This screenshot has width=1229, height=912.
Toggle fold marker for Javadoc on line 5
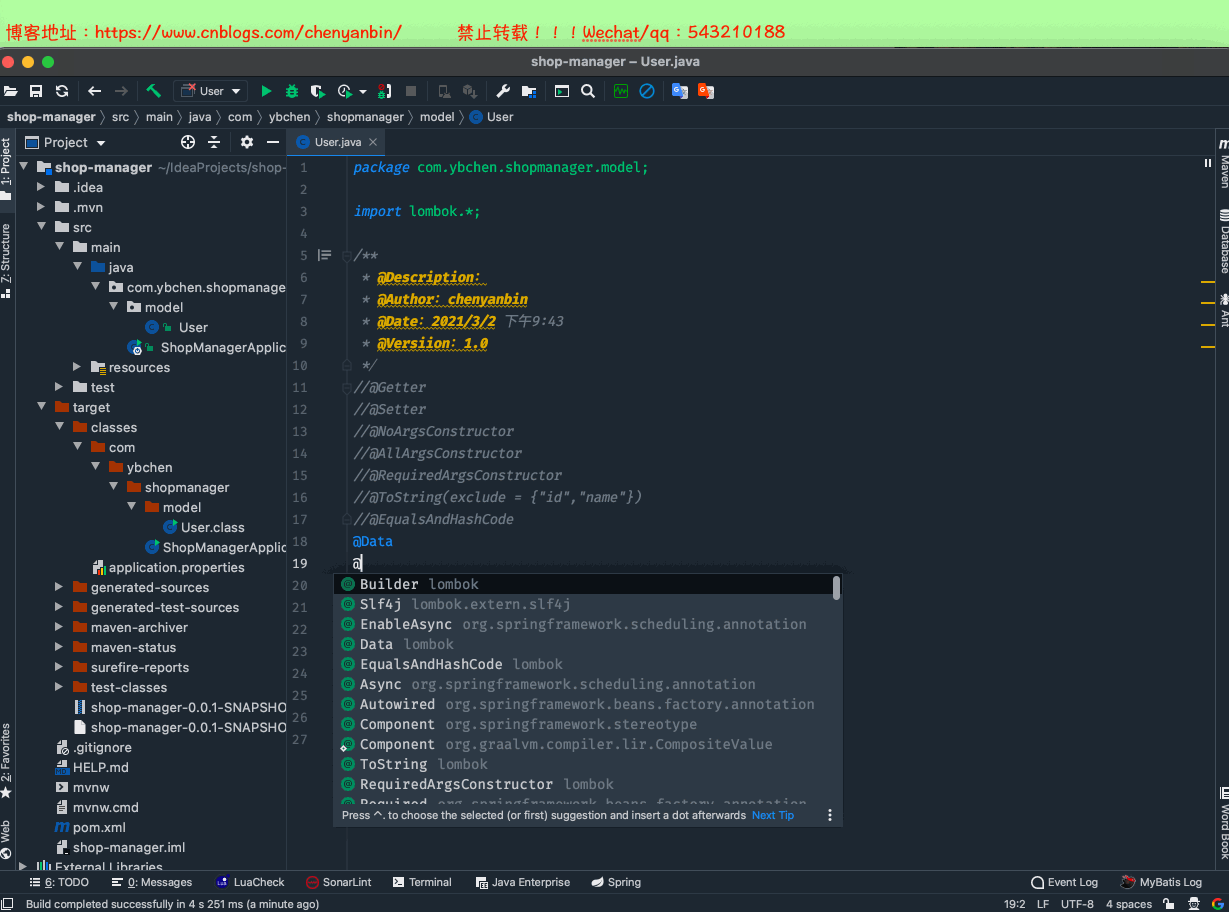346,255
